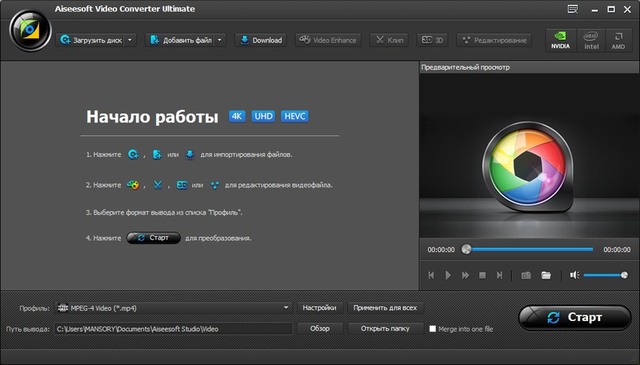Click the download icon in step 1
Viewport: 640px width, 365px height.
click(x=190, y=155)
